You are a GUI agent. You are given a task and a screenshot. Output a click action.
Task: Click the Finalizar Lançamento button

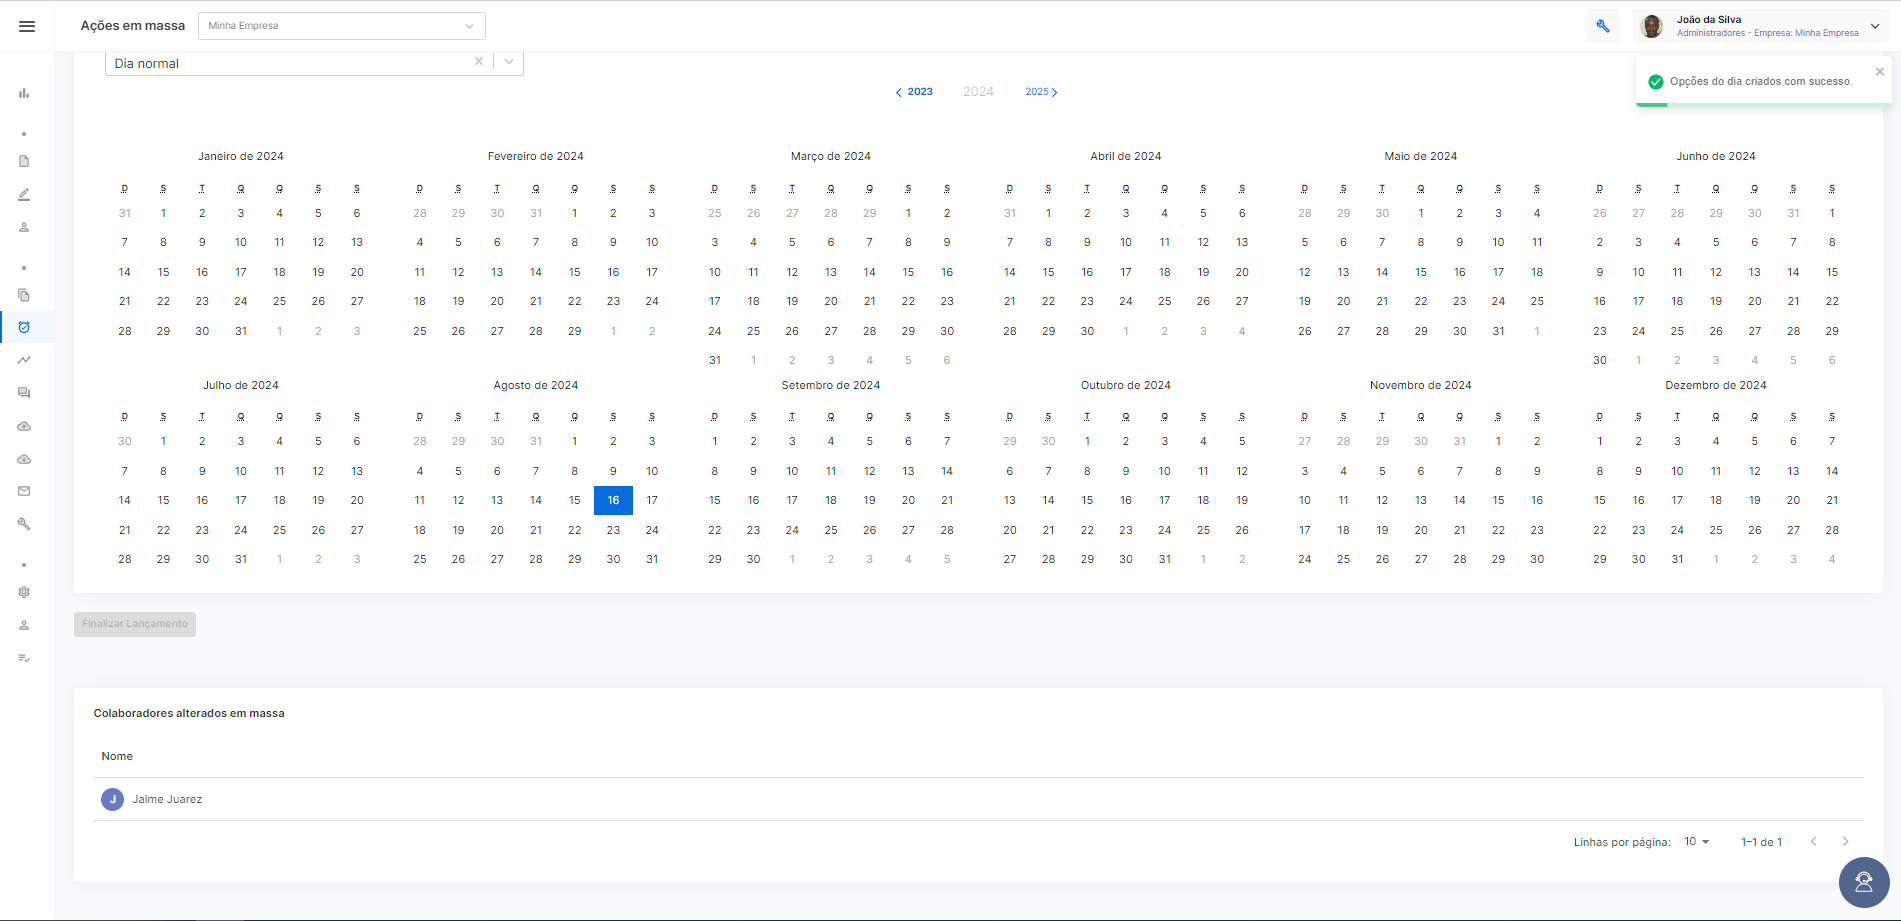tap(135, 624)
